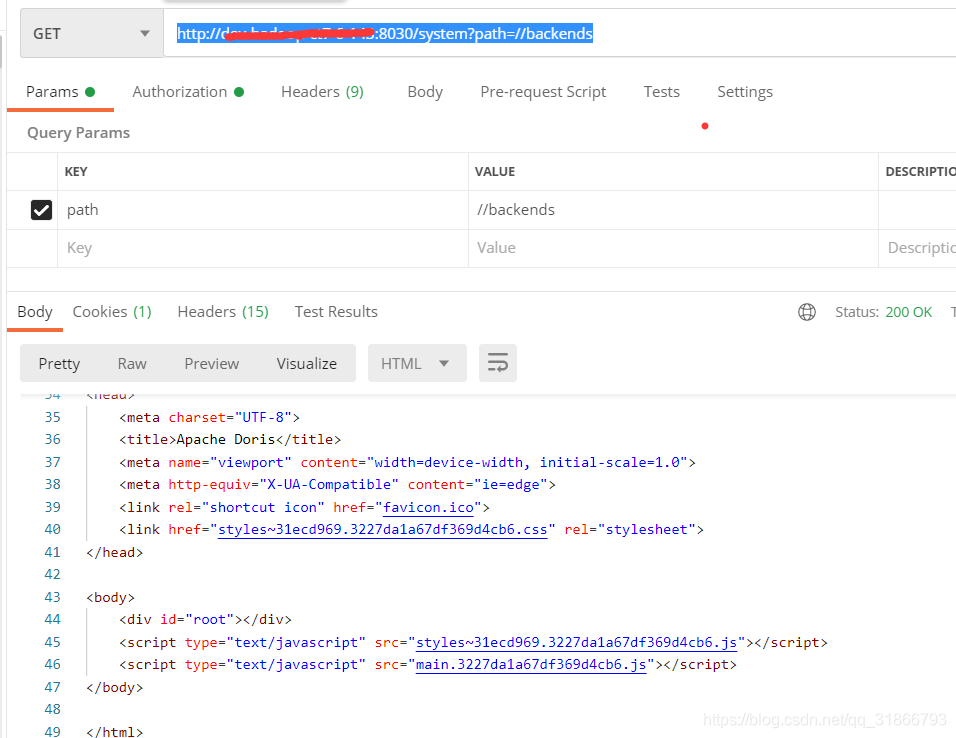This screenshot has width=956, height=738.
Task: Click the favicon.ico link in the response
Action: (x=428, y=507)
